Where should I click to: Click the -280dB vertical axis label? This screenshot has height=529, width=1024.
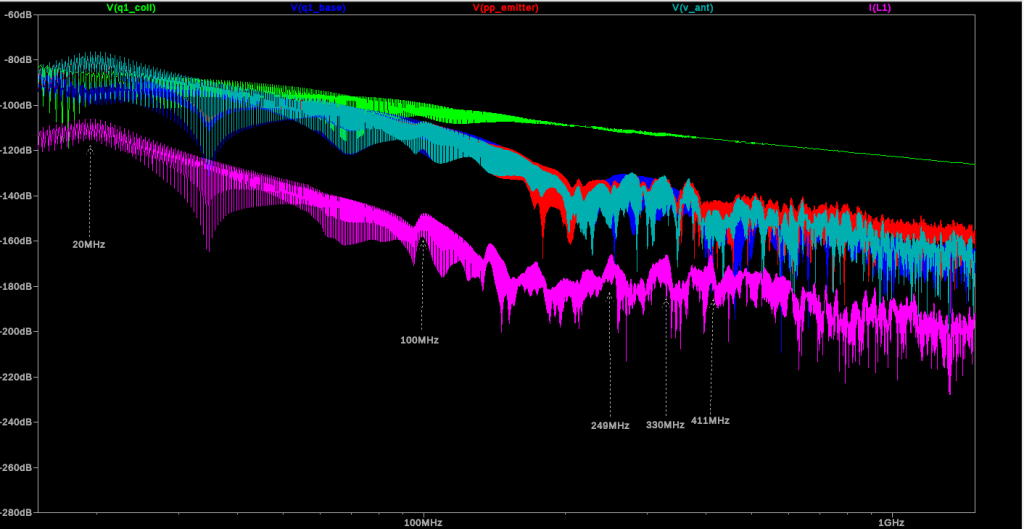coord(16,513)
